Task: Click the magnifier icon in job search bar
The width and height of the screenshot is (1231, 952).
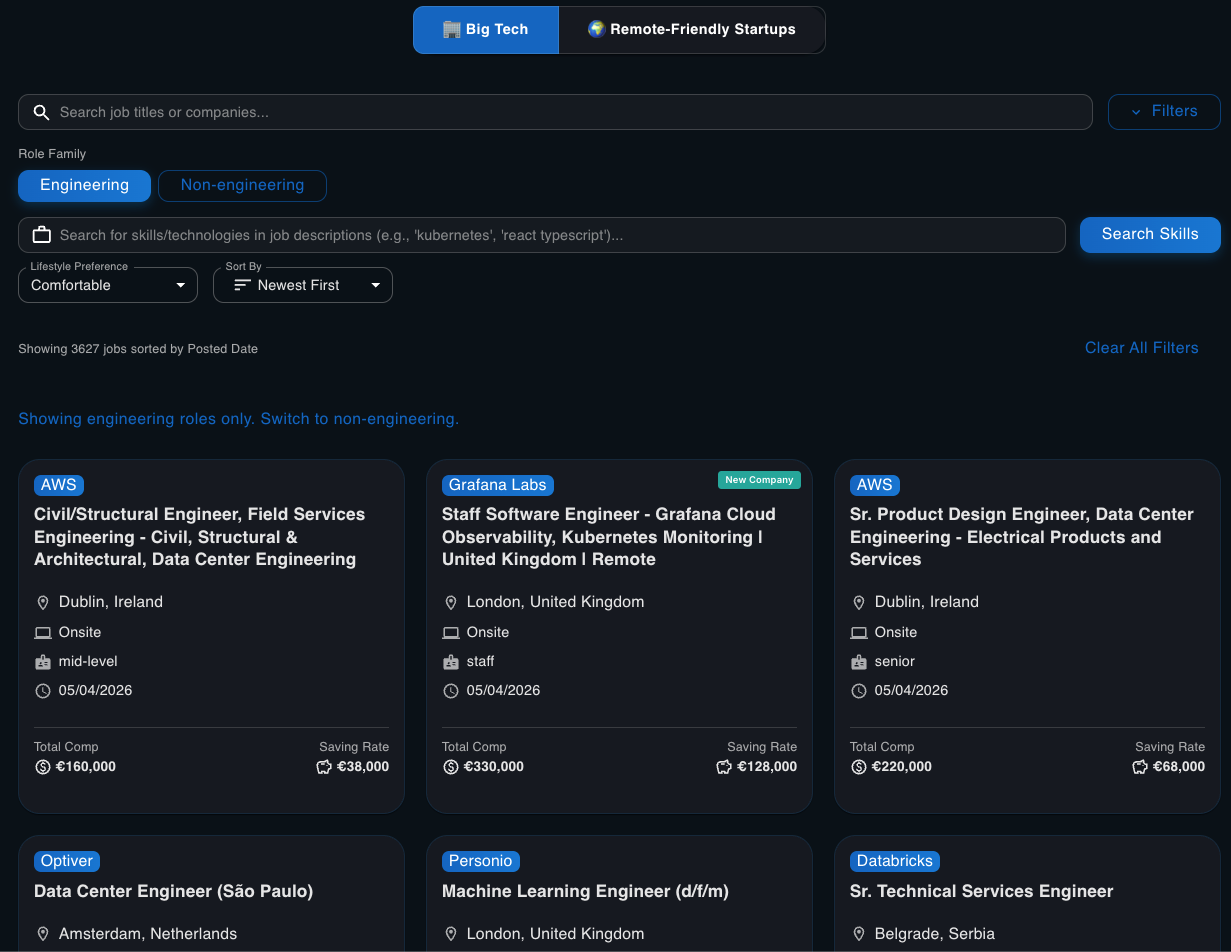Action: tap(41, 112)
